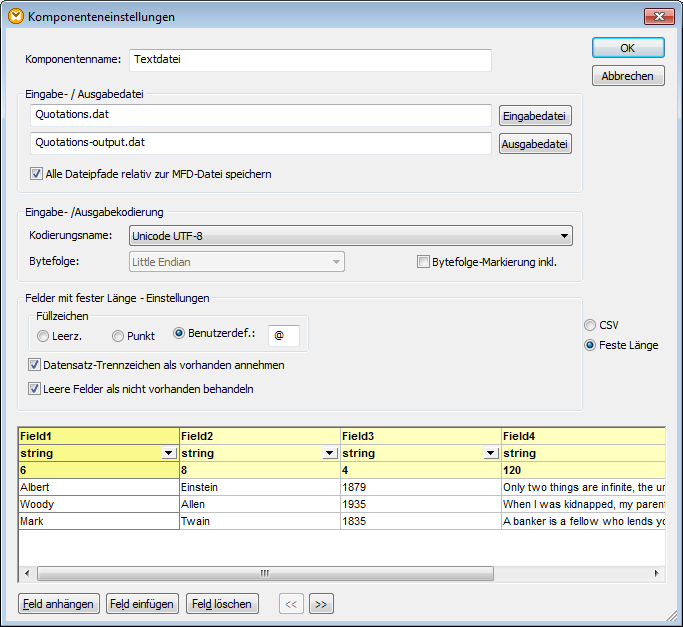Screen dimensions: 683x627
Task: Click the Feld löschen button
Action: [x=223, y=603]
